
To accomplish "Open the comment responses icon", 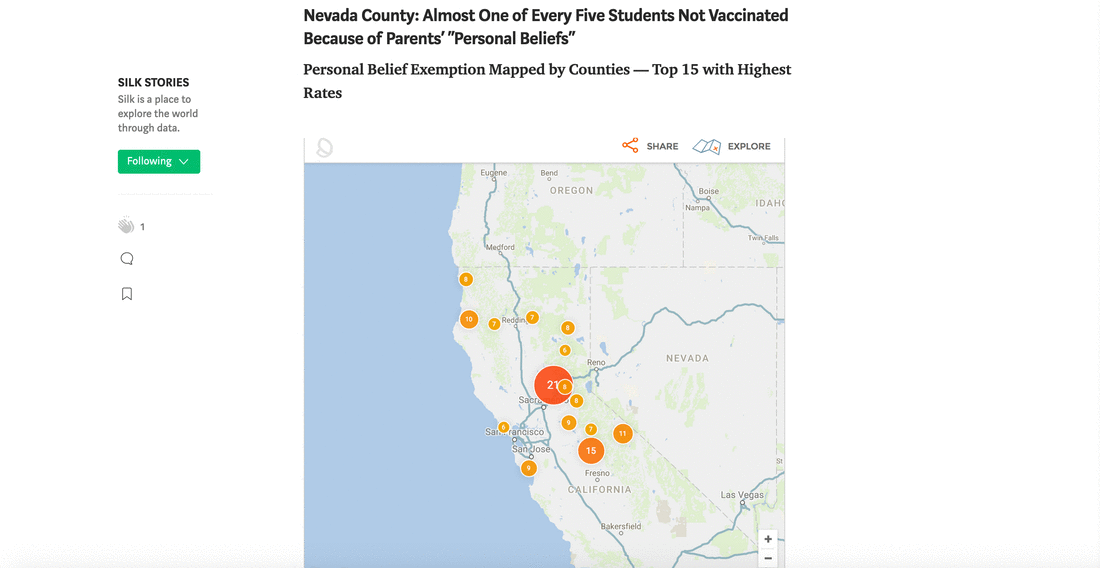I will [127, 259].
